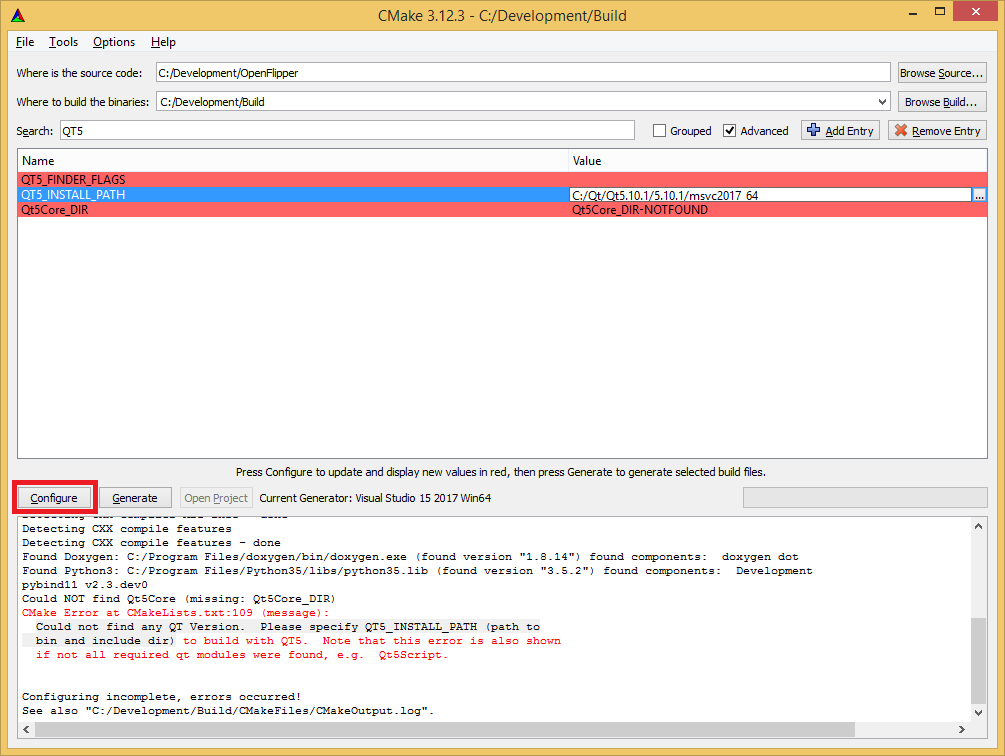This screenshot has height=756, width=1005.
Task: Click the green plus icon on Add Entry
Action: point(811,130)
